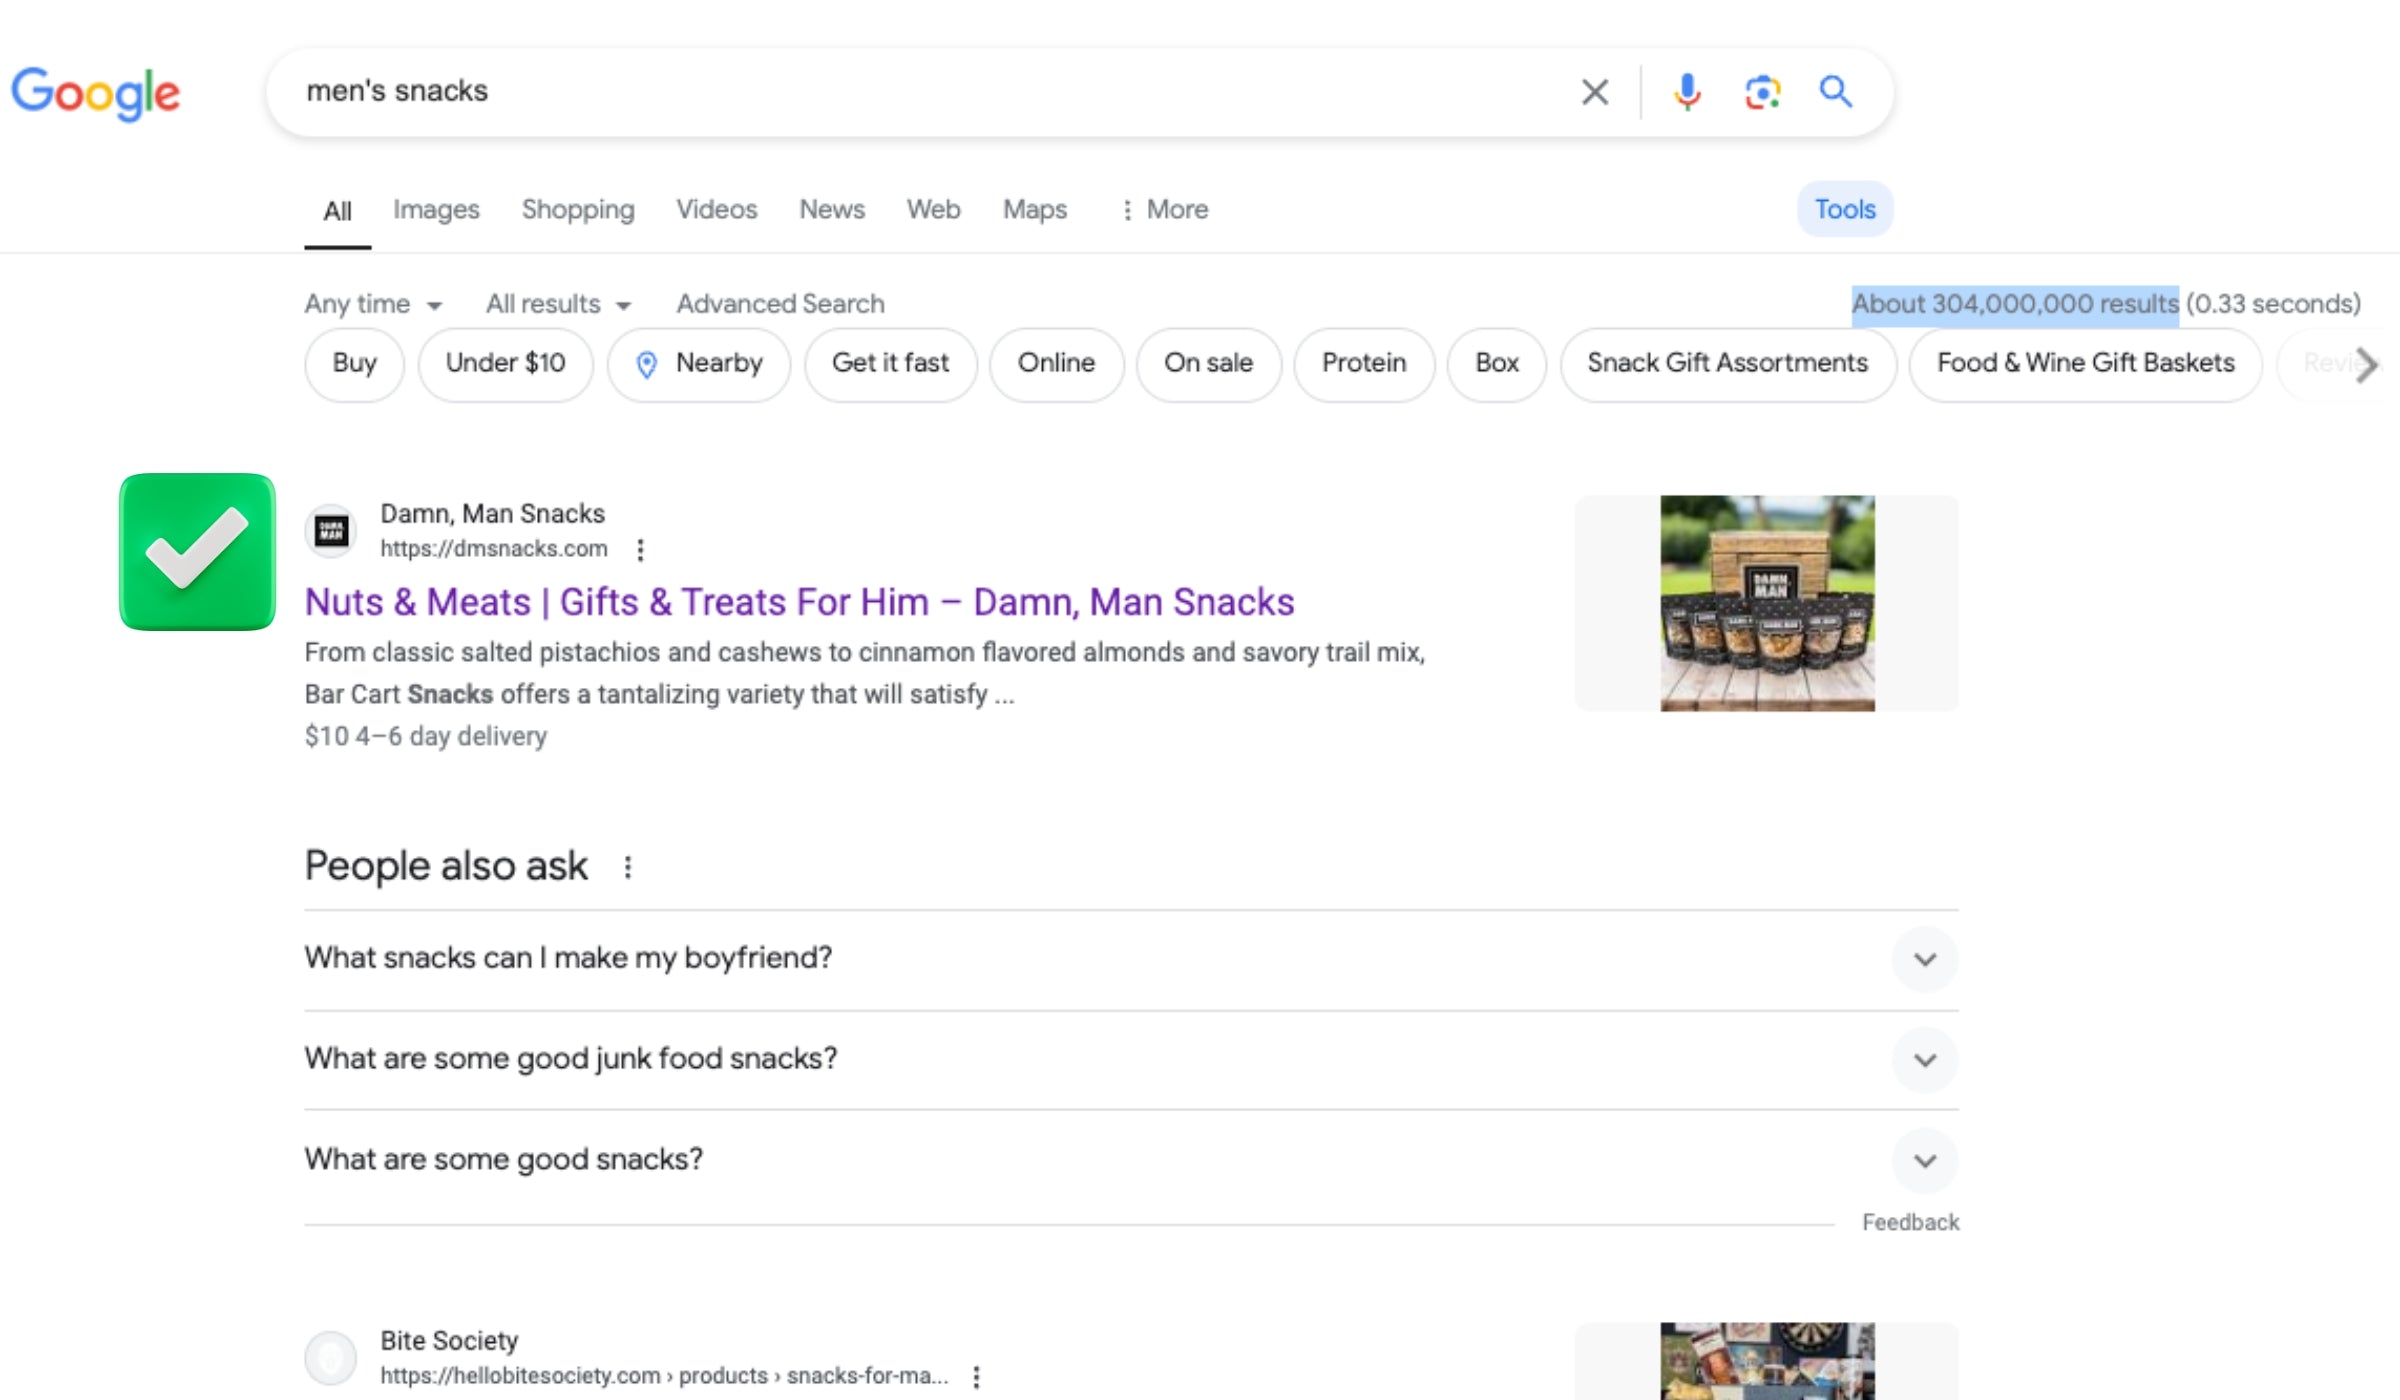2400x1400 pixels.
Task: Click the blue magnifier search icon
Action: click(1835, 92)
